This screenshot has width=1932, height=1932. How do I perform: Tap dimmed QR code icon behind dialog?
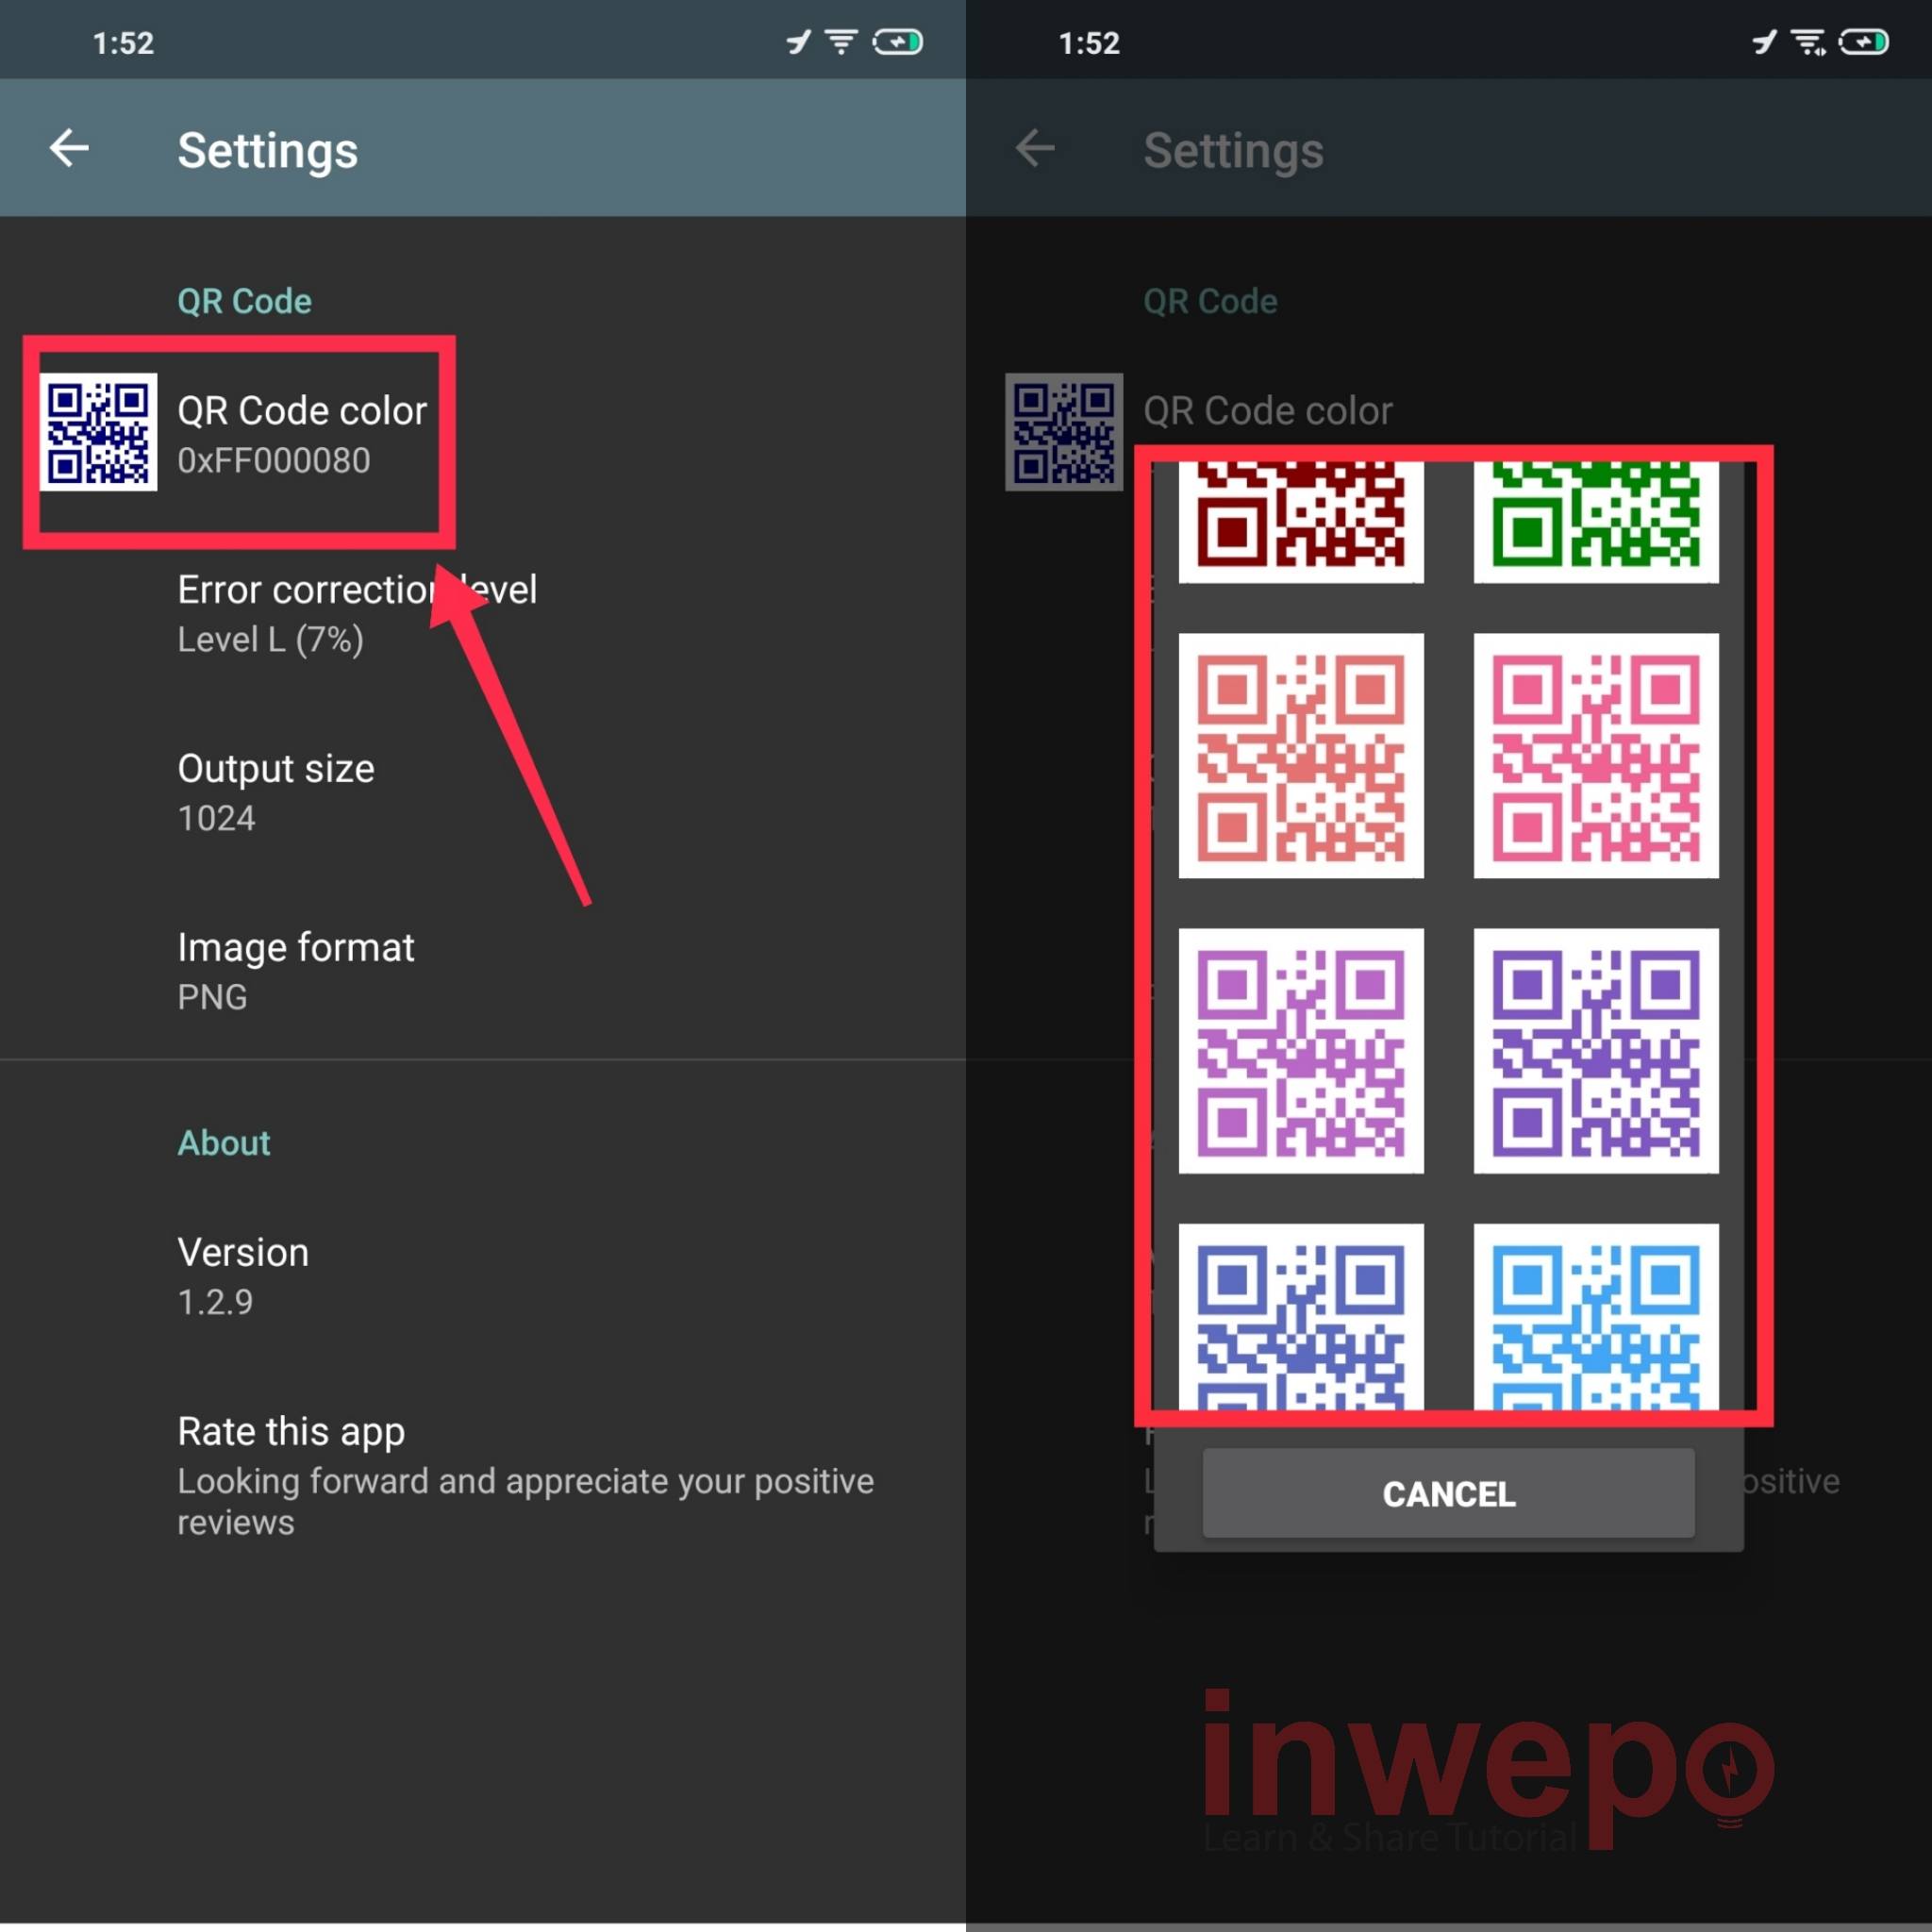1063,432
